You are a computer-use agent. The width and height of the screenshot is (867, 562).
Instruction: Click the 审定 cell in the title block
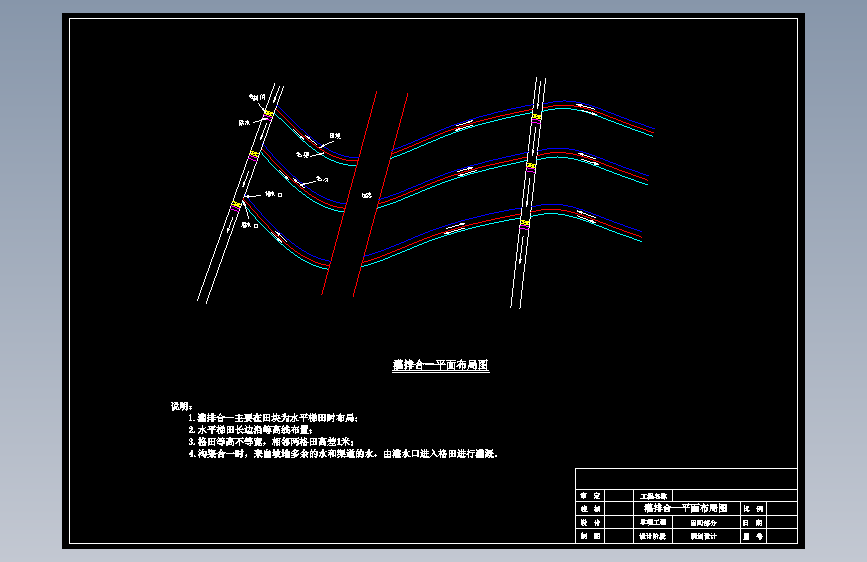coord(591,496)
